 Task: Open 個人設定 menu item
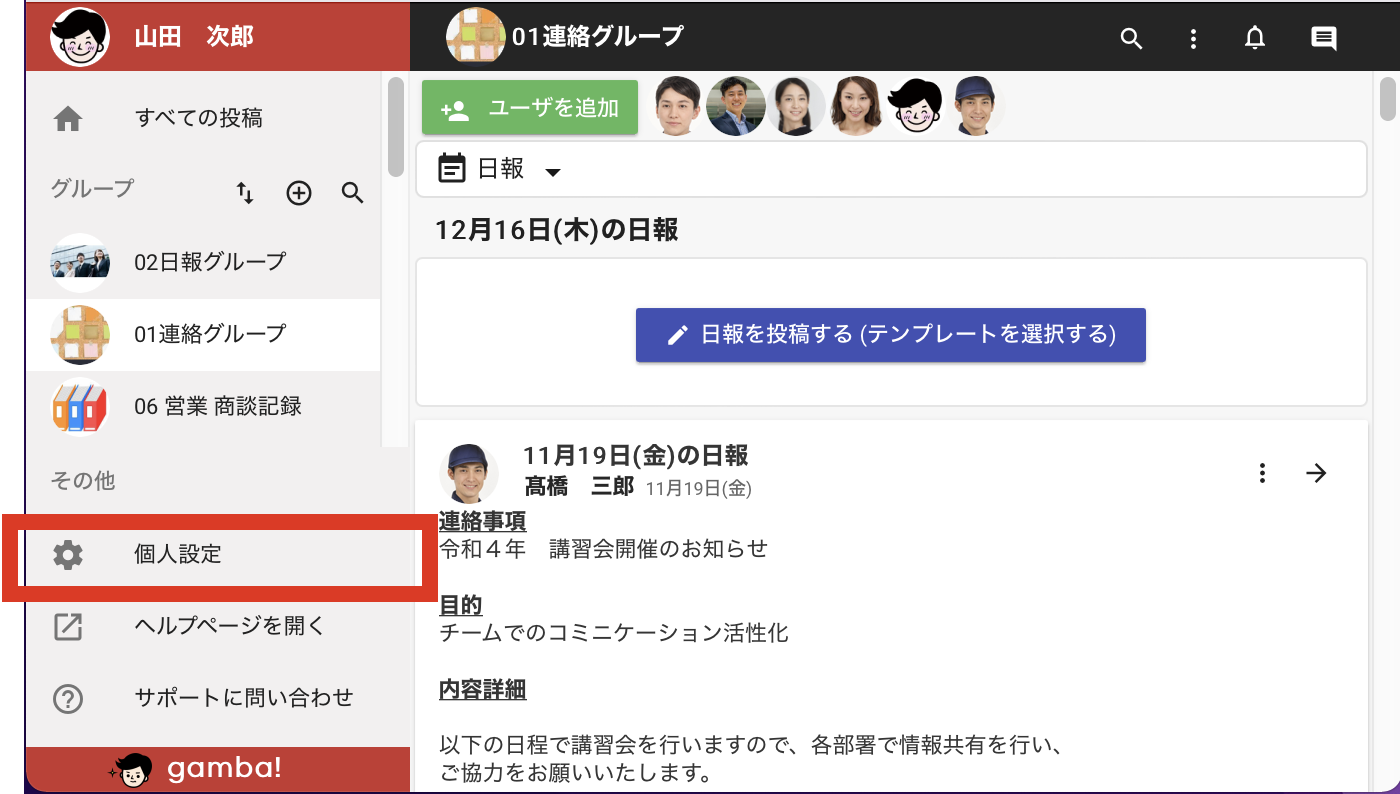(218, 554)
